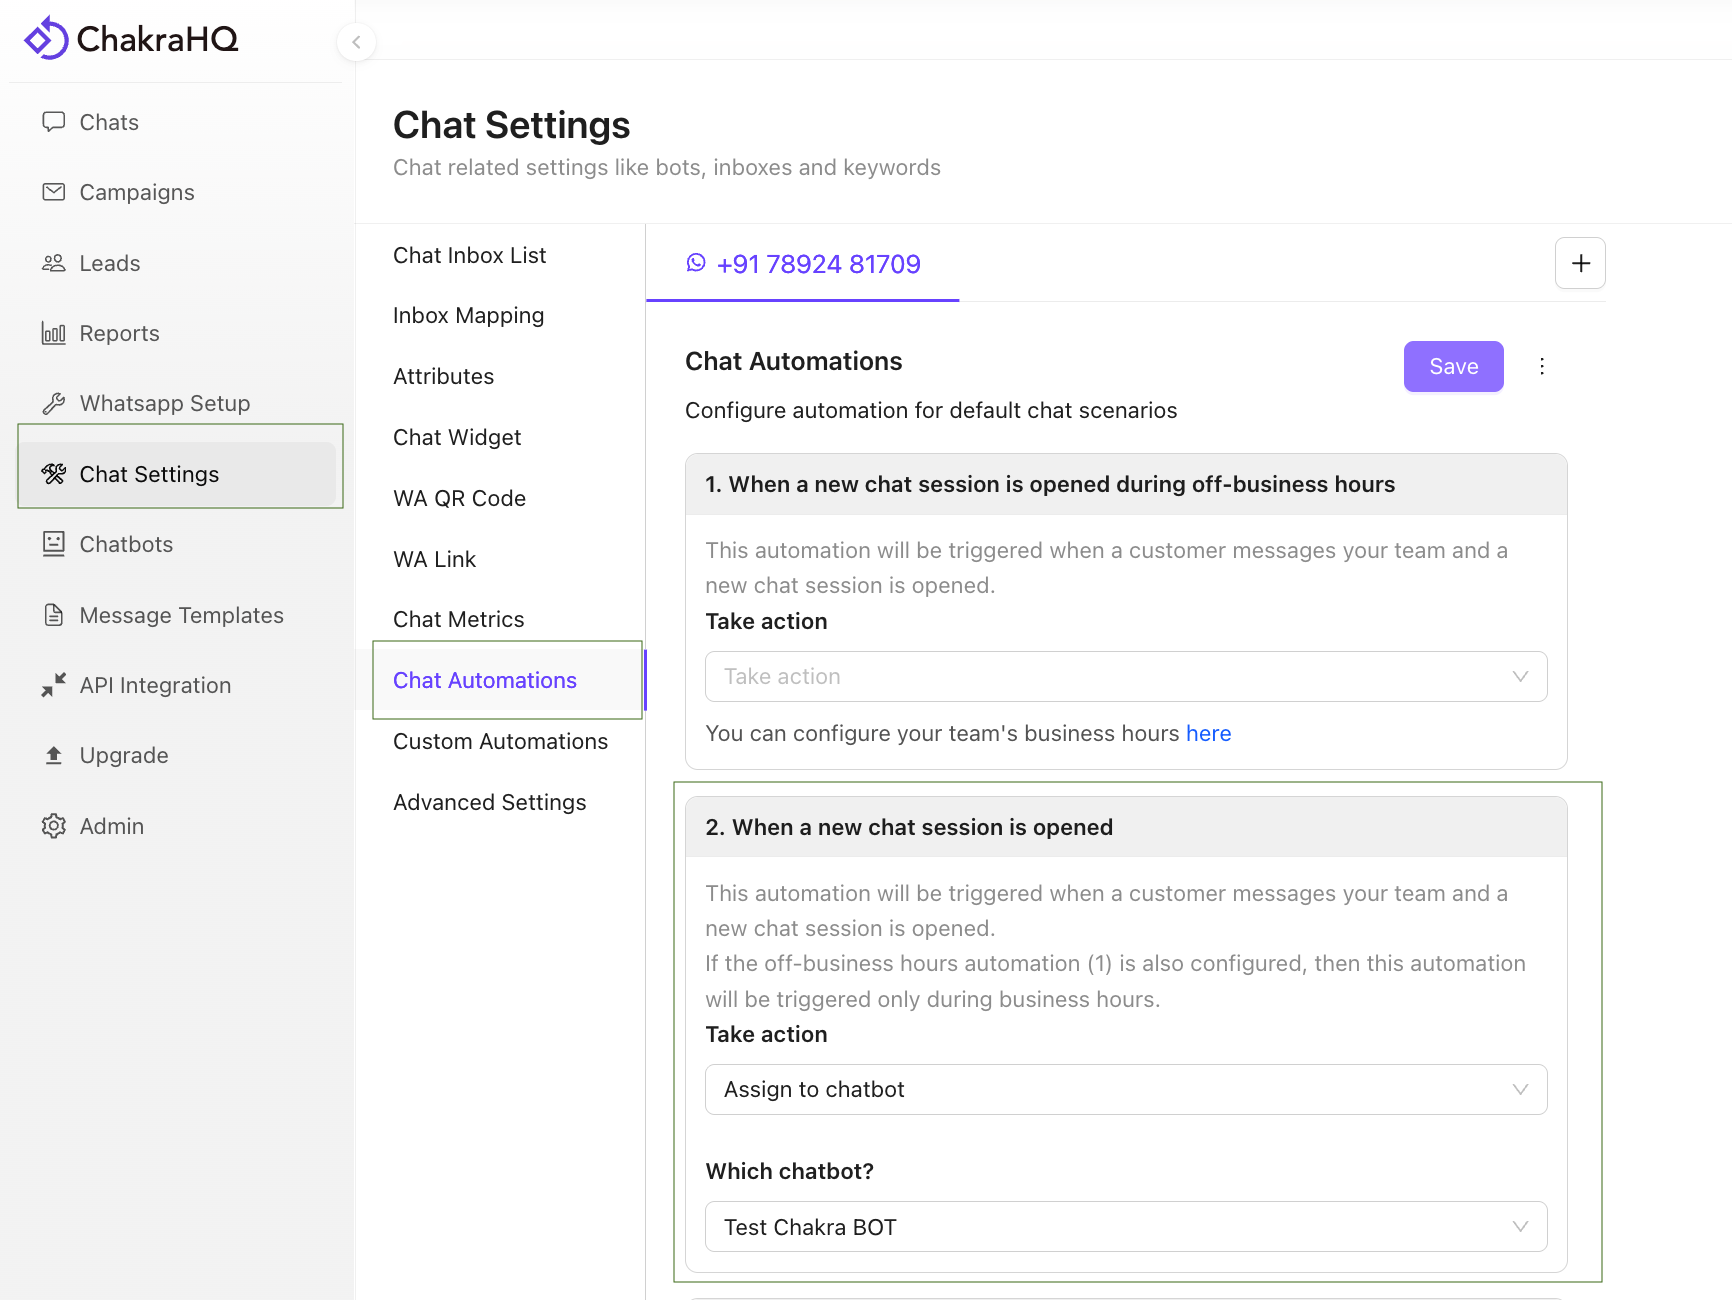Expand the empty Take action dropdown
1732x1300 pixels.
point(1125,677)
